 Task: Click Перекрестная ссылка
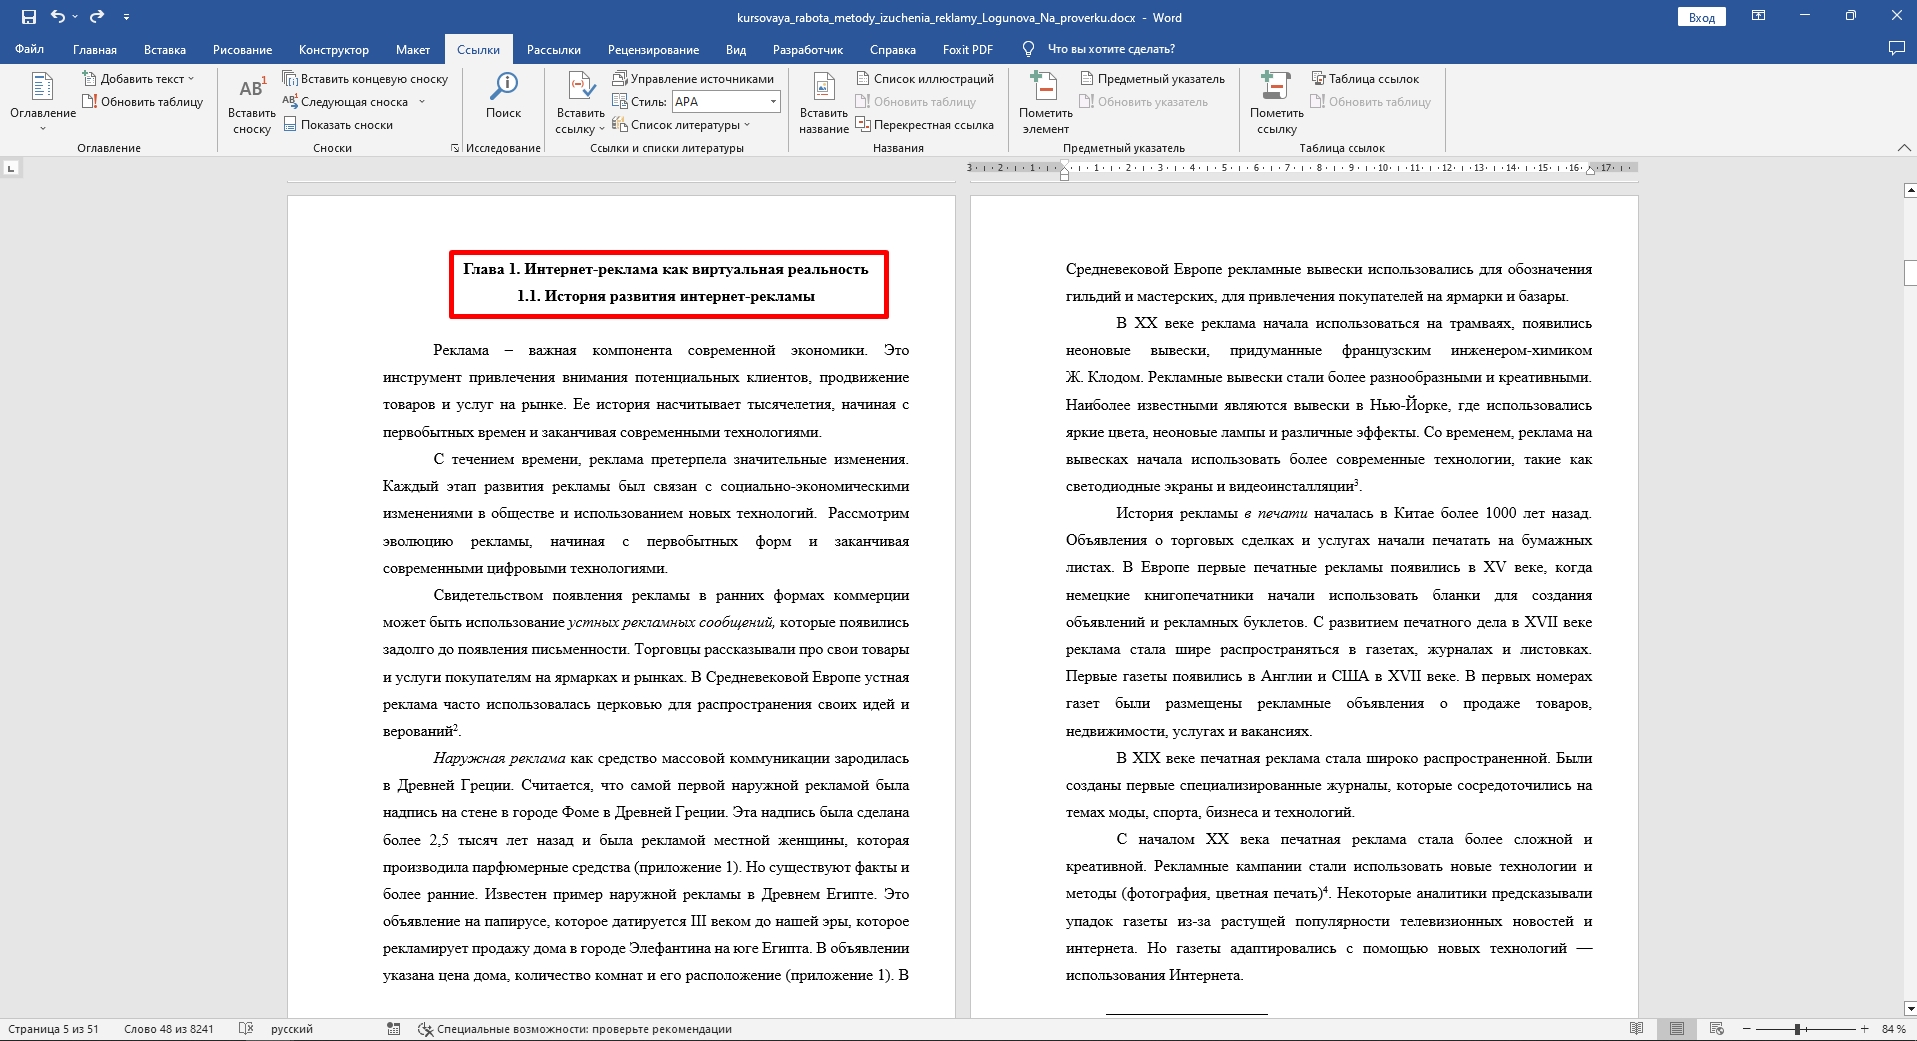point(925,124)
